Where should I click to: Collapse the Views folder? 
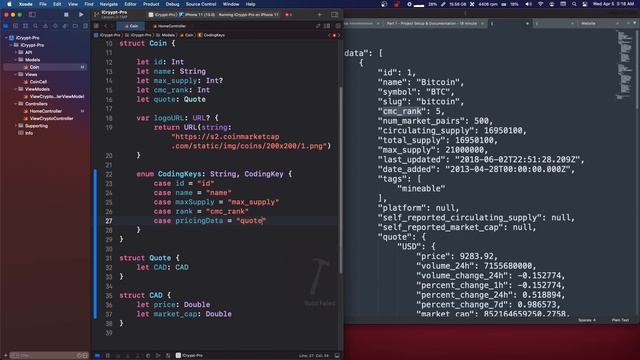pos(16,75)
